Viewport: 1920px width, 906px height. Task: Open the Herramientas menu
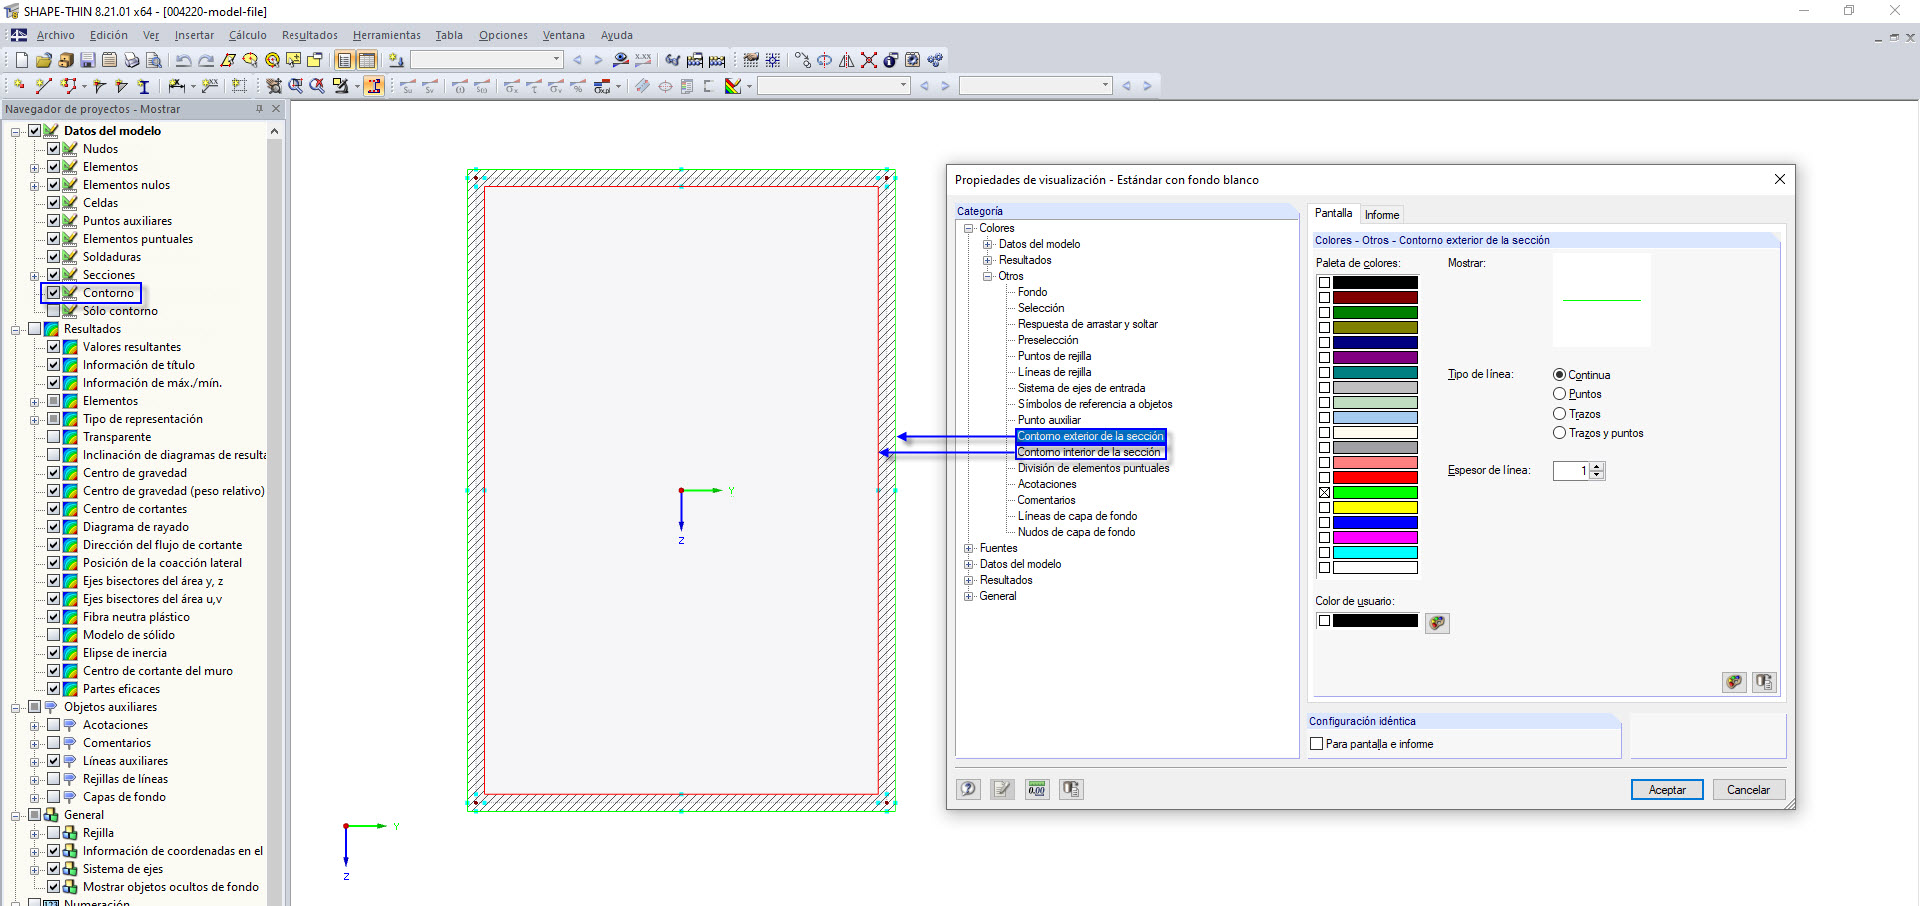click(x=386, y=35)
